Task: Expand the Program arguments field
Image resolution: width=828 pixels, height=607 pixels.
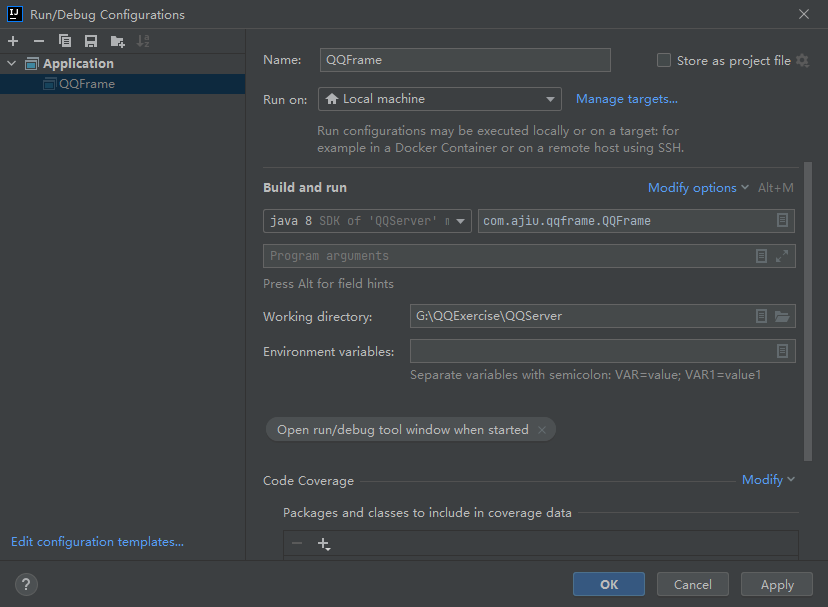Action: (x=782, y=256)
